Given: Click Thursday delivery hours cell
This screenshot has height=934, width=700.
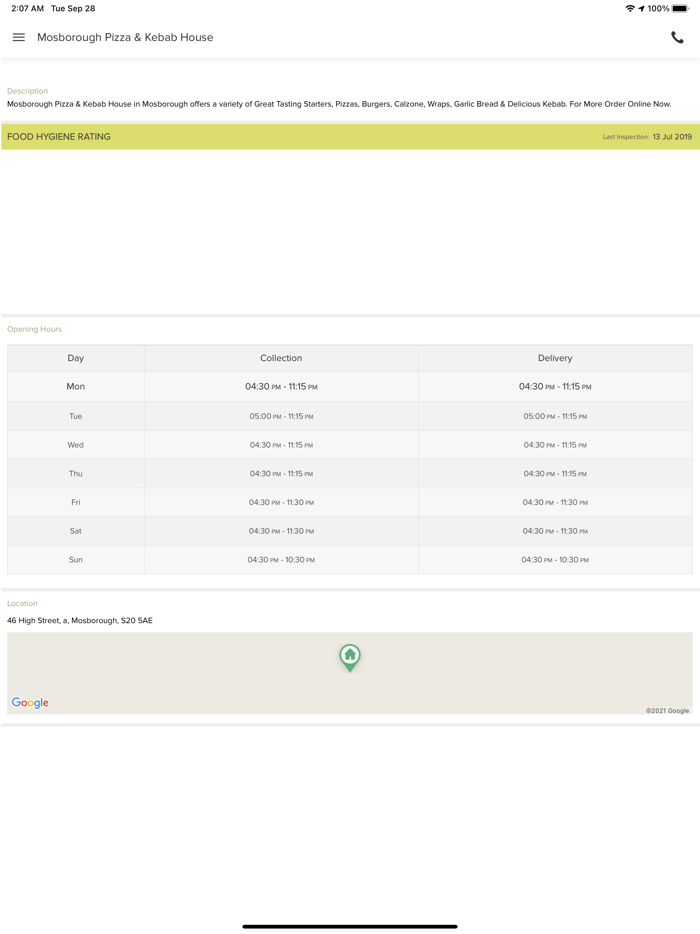Looking at the screenshot, I should click(x=555, y=474).
